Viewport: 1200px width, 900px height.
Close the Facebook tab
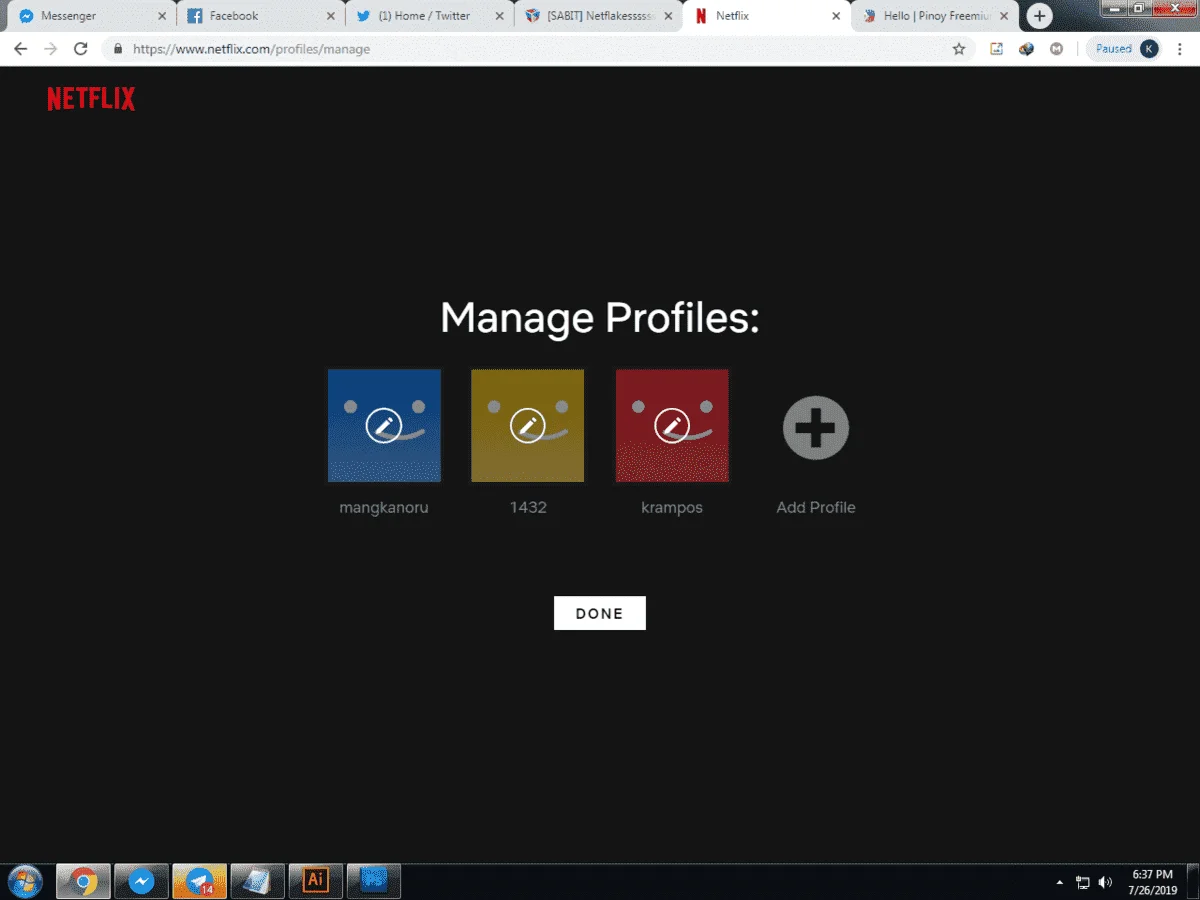pos(330,16)
